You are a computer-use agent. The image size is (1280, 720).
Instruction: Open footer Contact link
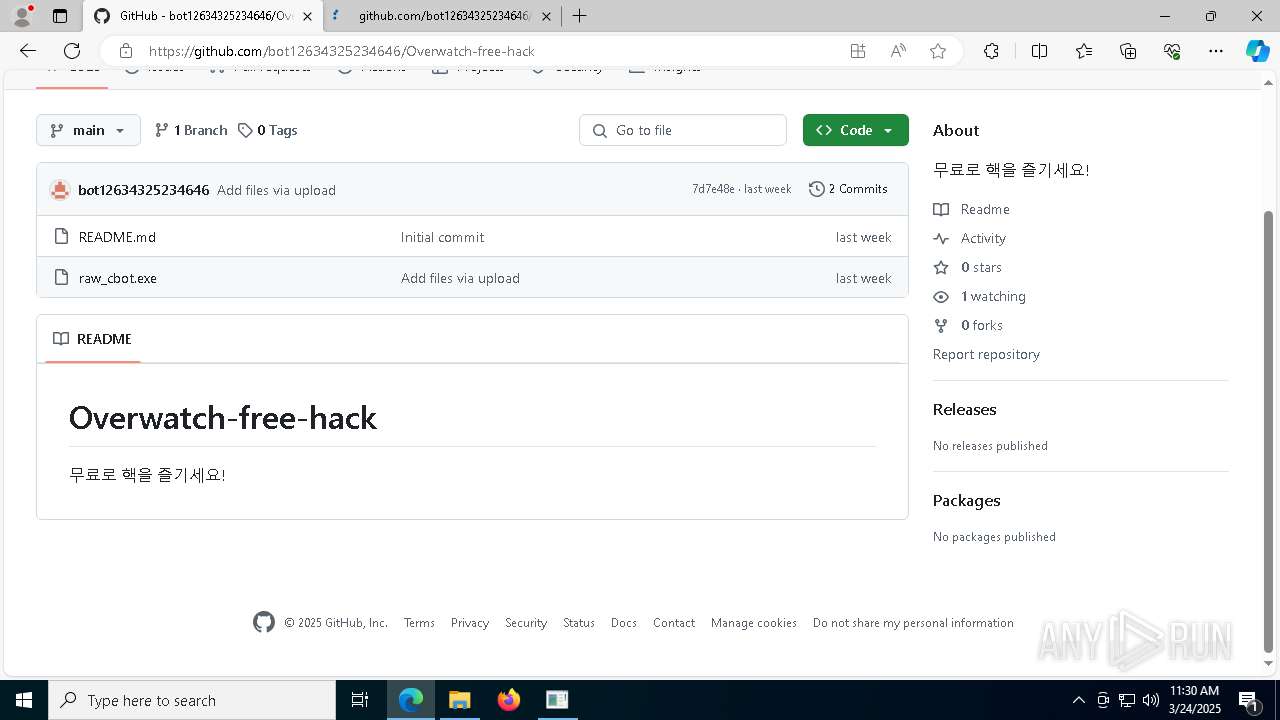674,623
